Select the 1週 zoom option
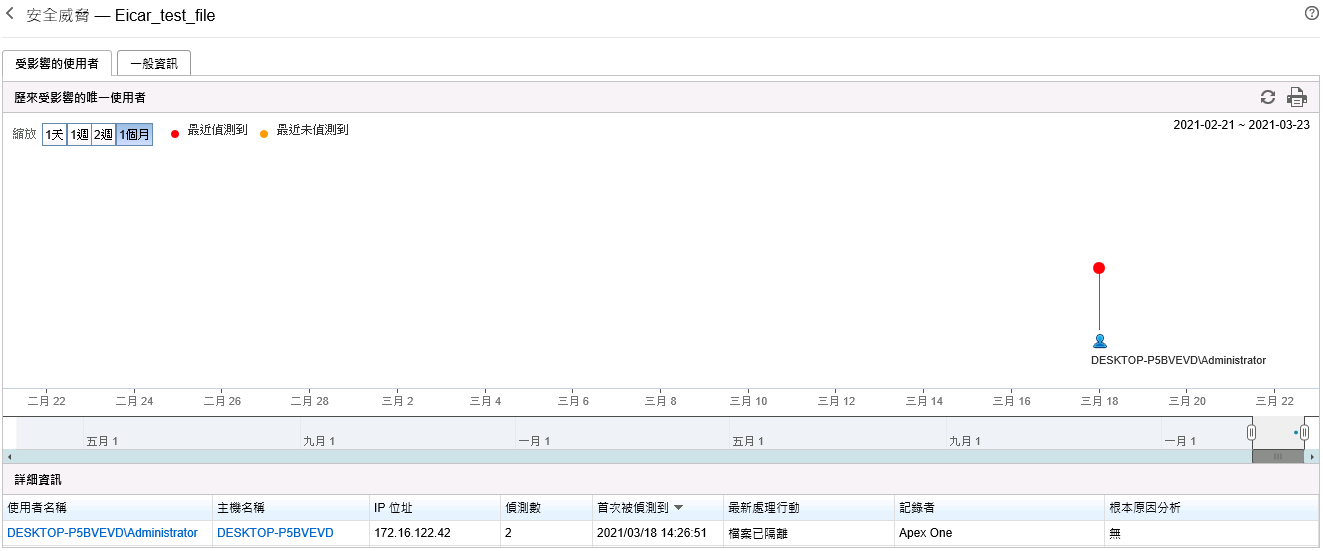Viewport: 1323px width, 551px height. [x=79, y=135]
